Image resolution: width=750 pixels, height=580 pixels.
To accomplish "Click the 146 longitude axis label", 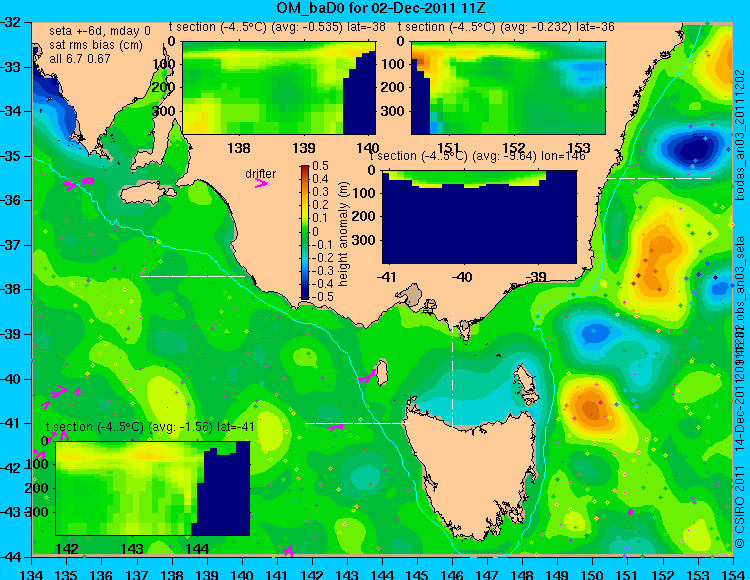I will 452,574.
